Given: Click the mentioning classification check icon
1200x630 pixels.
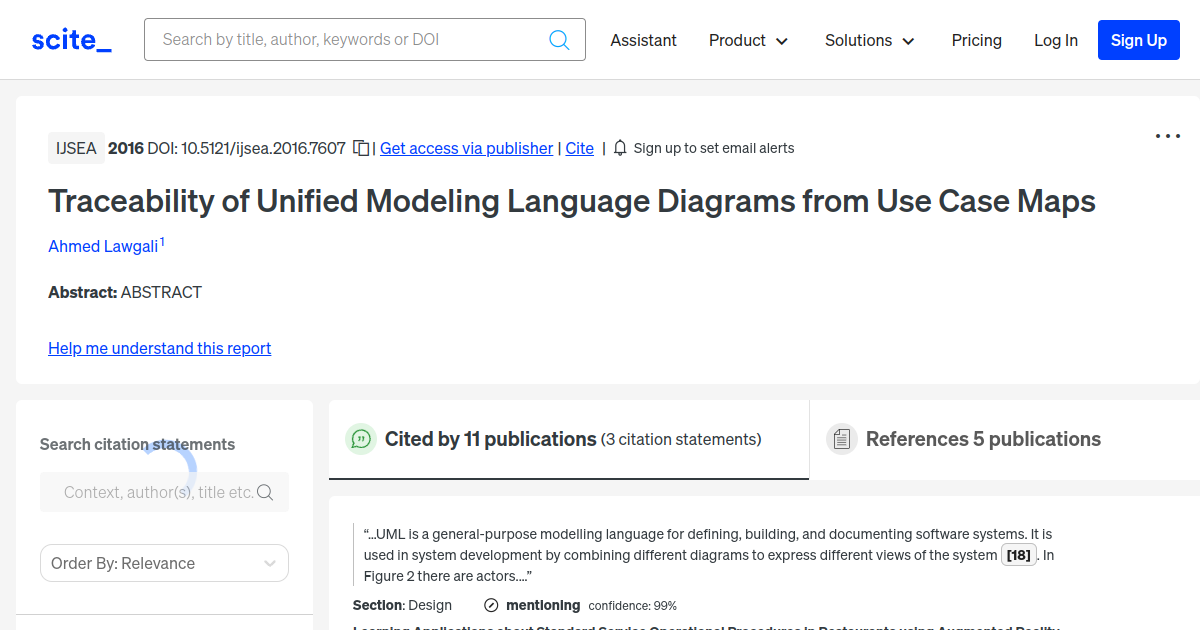Looking at the screenshot, I should pyautogui.click(x=491, y=605).
